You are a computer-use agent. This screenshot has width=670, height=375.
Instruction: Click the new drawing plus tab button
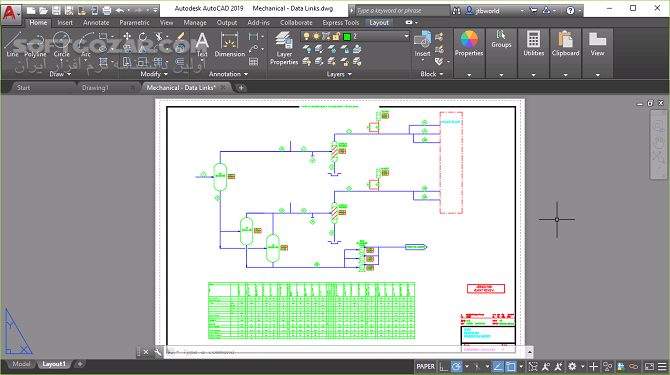point(241,88)
